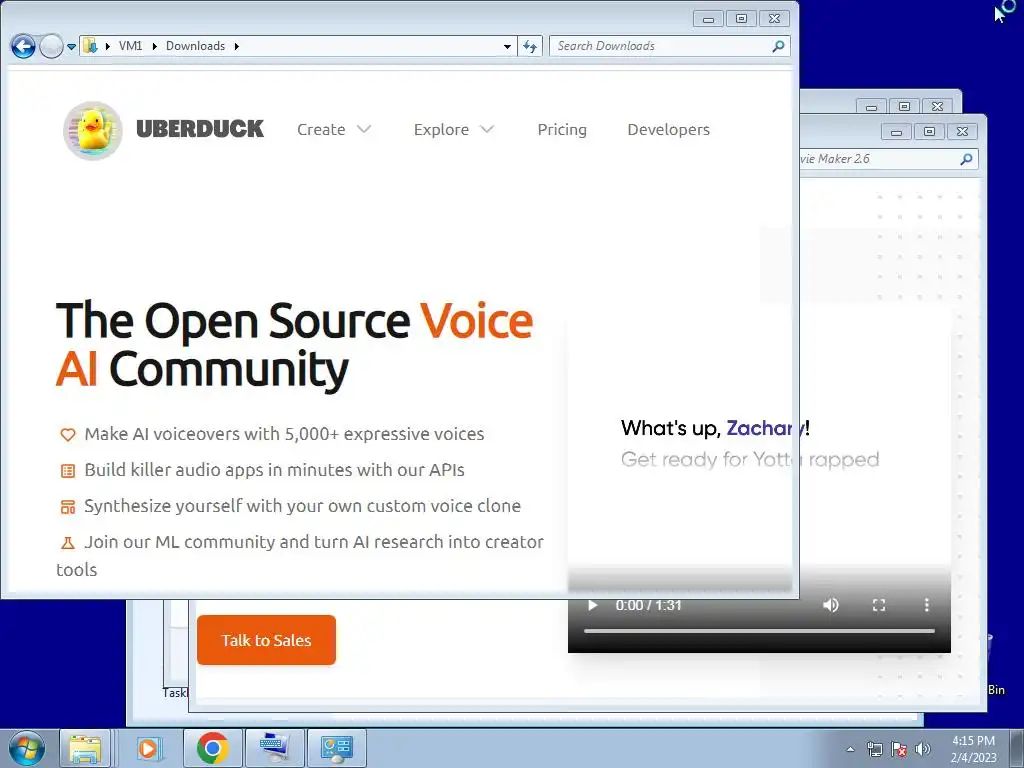
Task: Click the list icon beside audio apps line
Action: pyautogui.click(x=67, y=471)
